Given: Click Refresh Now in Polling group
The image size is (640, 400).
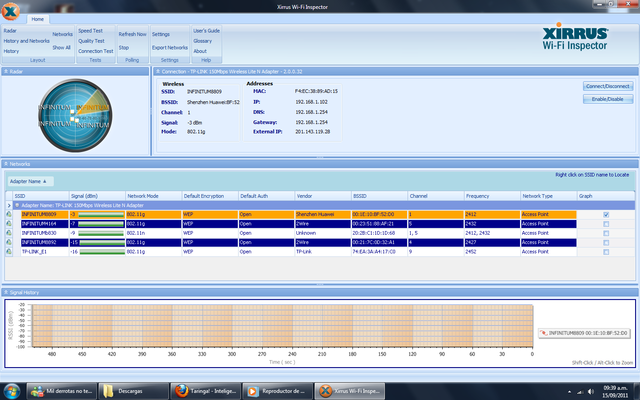Looking at the screenshot, I should [x=132, y=34].
